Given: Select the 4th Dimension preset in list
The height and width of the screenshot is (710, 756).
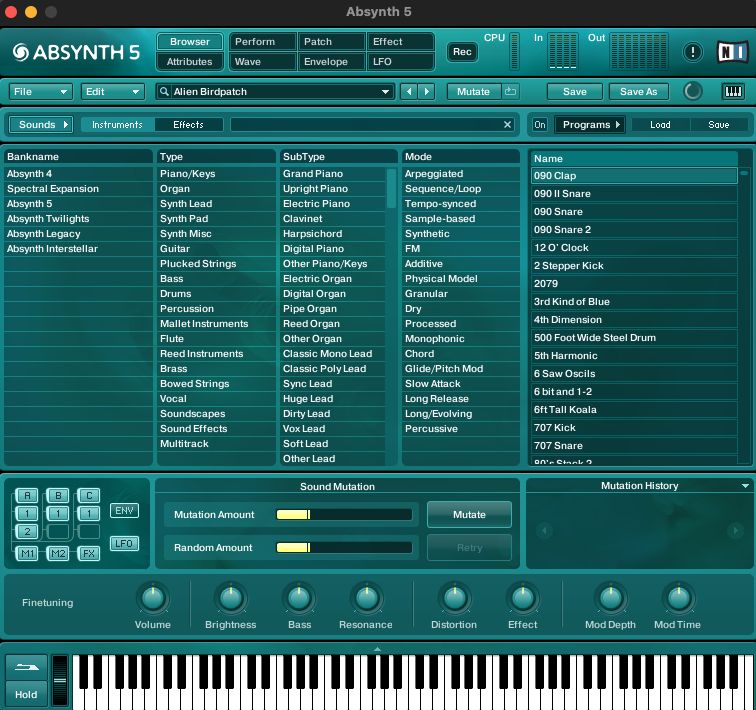Looking at the screenshot, I should (x=568, y=320).
